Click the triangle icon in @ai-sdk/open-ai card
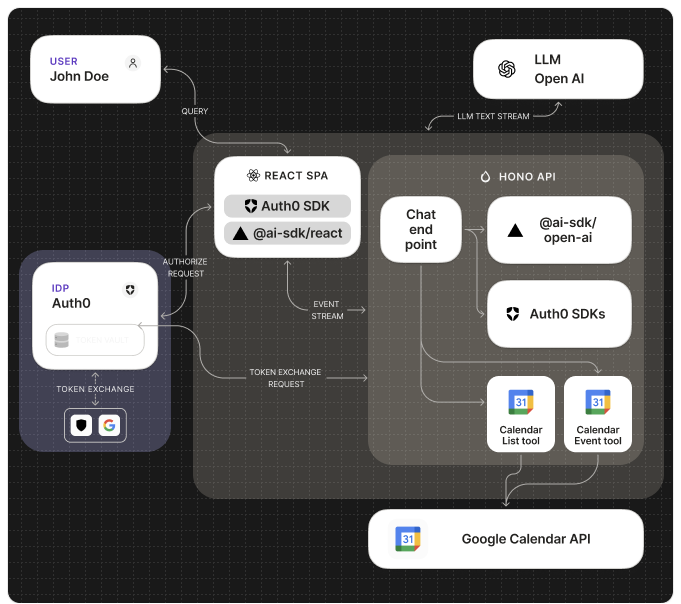This screenshot has height=604, width=681. click(x=515, y=230)
